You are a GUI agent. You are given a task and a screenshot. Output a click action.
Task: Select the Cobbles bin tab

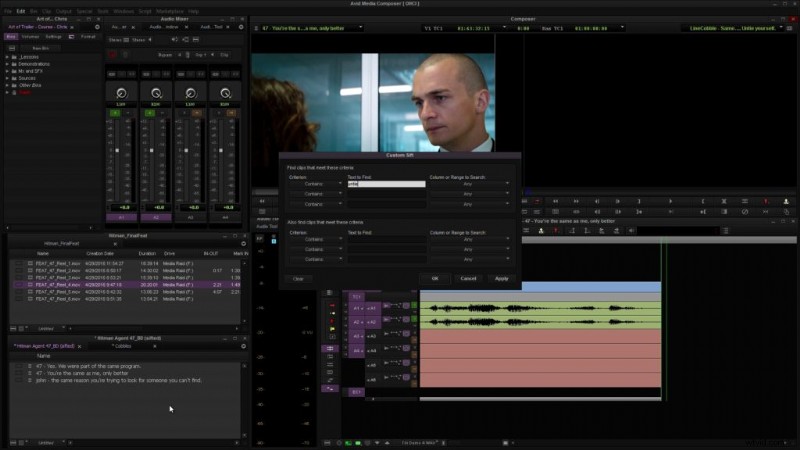[x=122, y=346]
